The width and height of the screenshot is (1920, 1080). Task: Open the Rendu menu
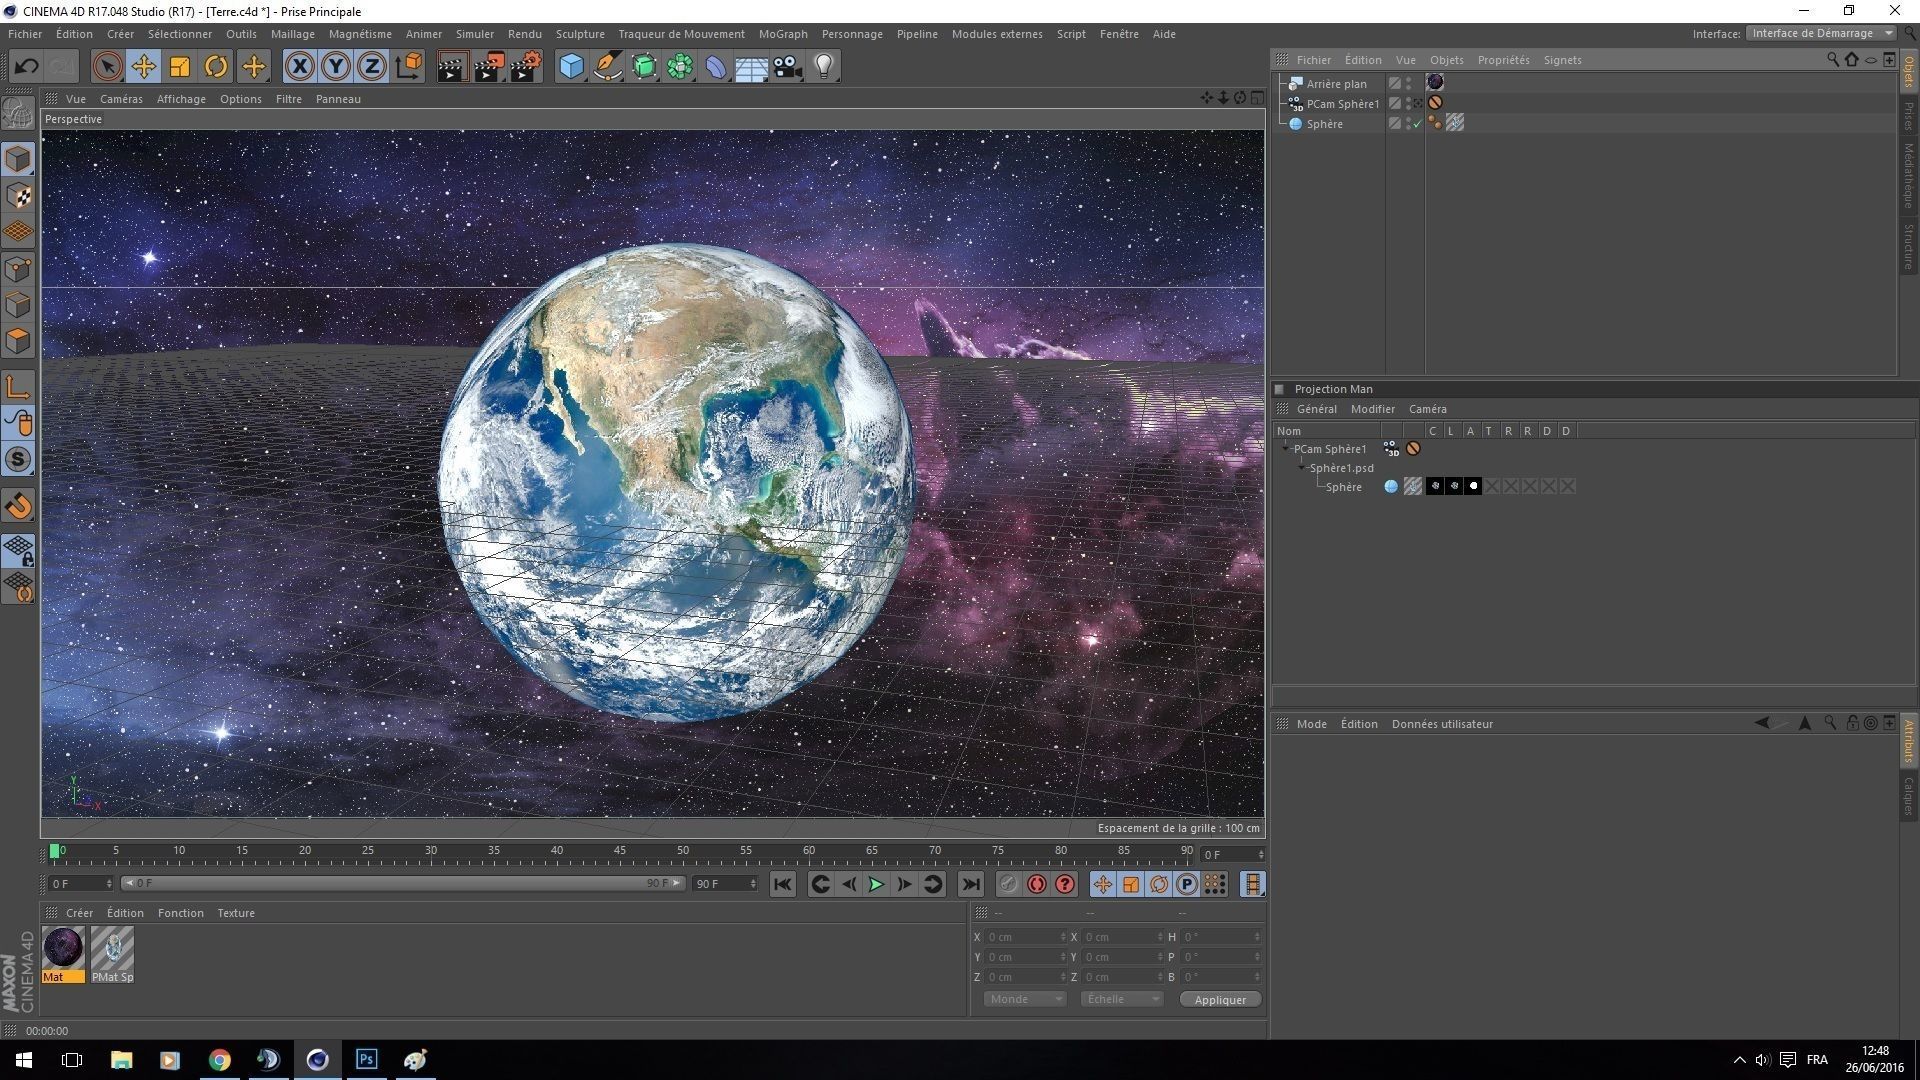click(x=525, y=34)
